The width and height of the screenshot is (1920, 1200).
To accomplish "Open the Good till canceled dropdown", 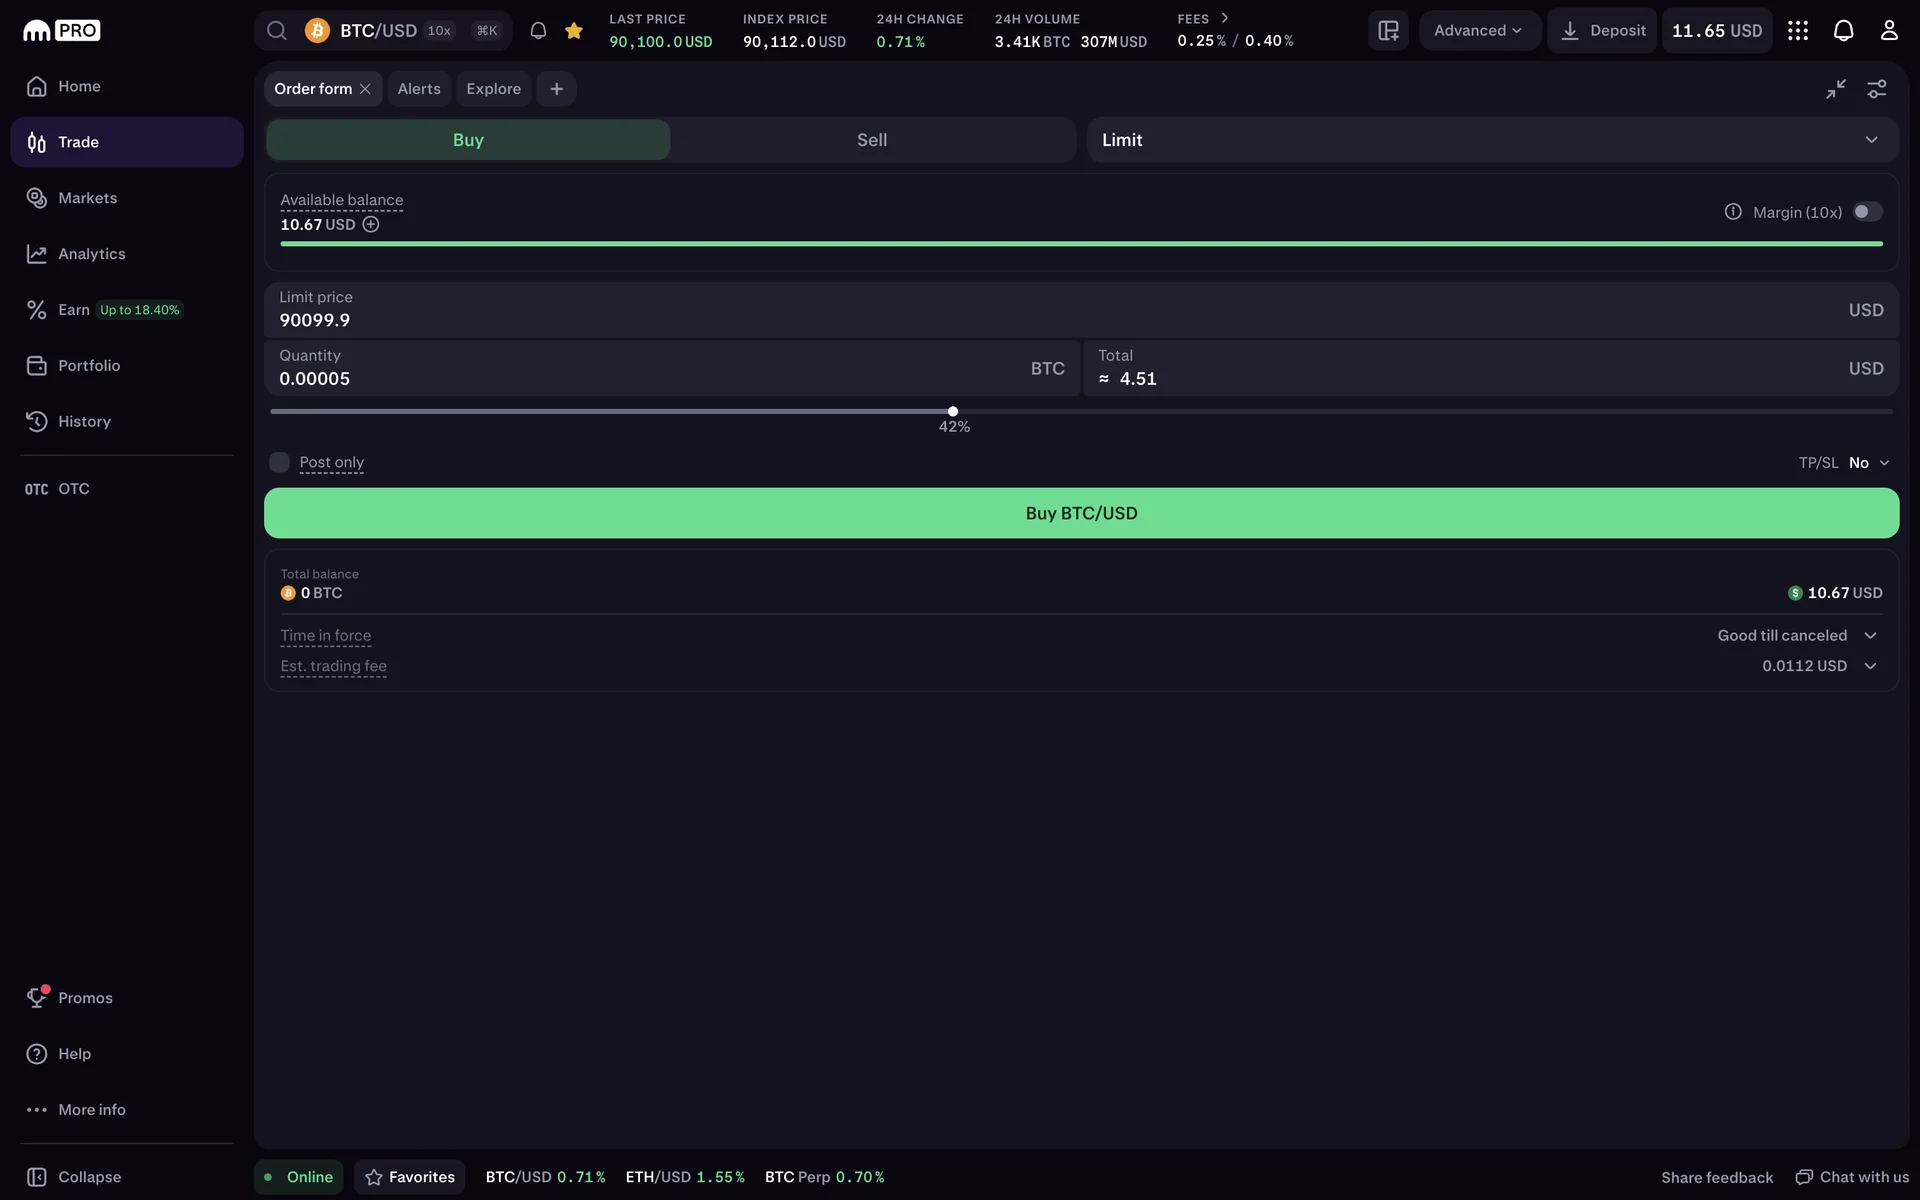I will [x=1796, y=636].
